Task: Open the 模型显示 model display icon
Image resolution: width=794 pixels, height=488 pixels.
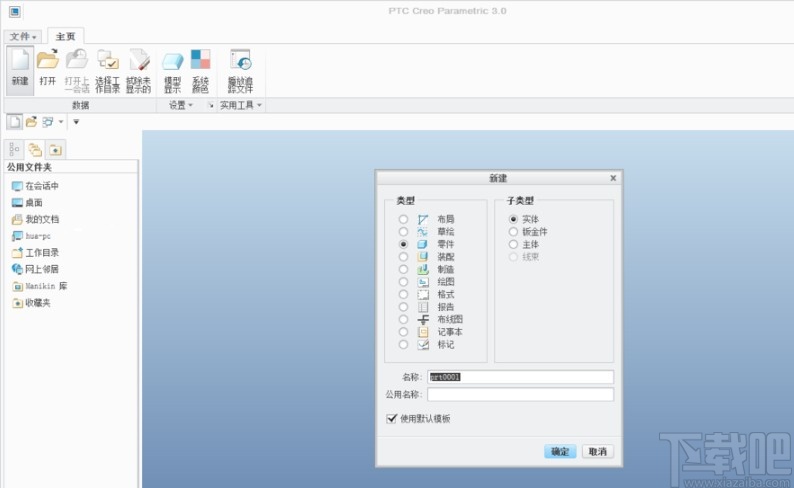Action: tap(172, 61)
